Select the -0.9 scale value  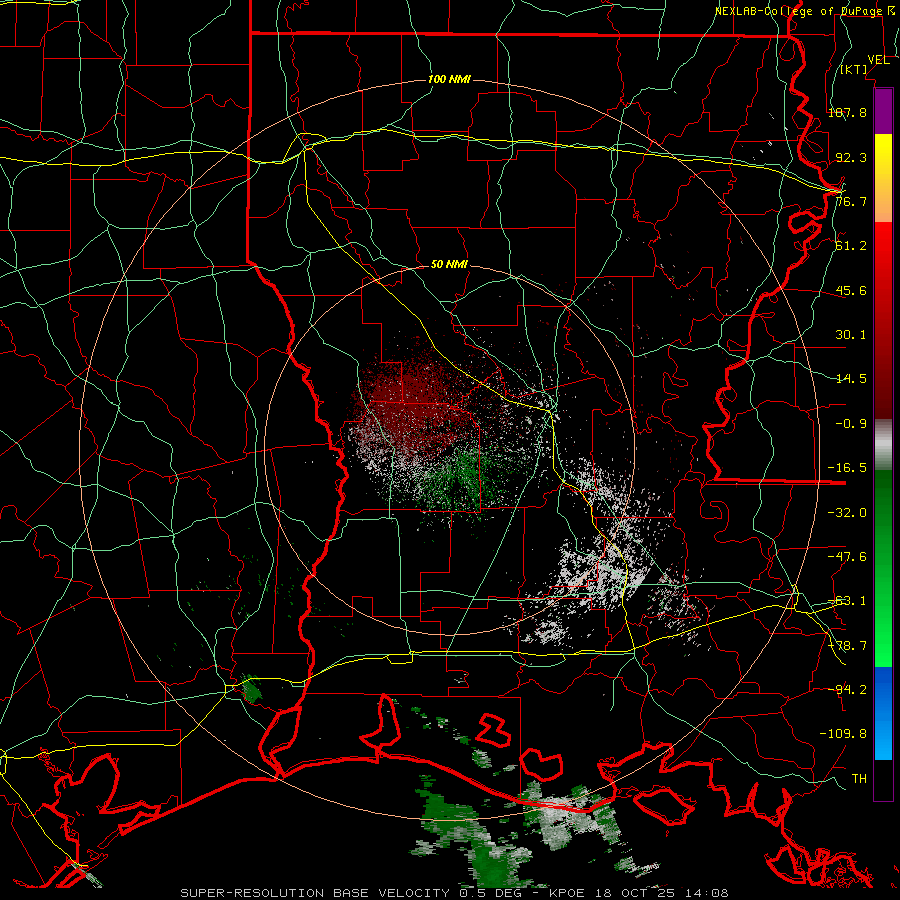click(x=851, y=424)
